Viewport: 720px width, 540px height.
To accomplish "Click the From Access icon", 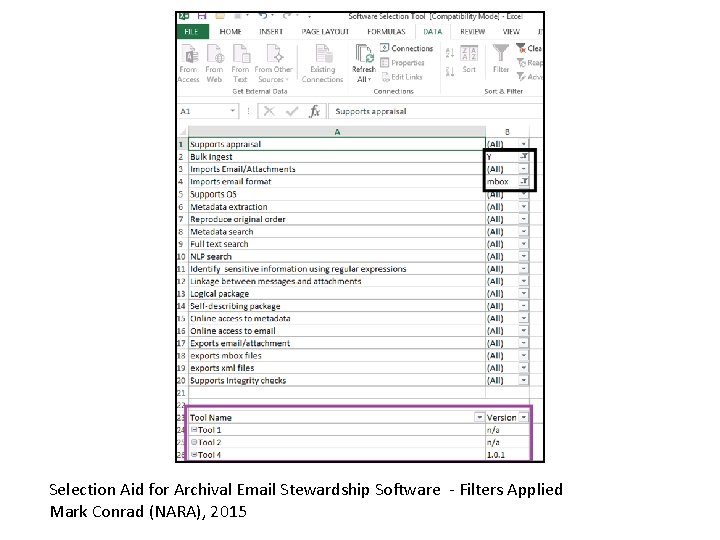I will [189, 63].
